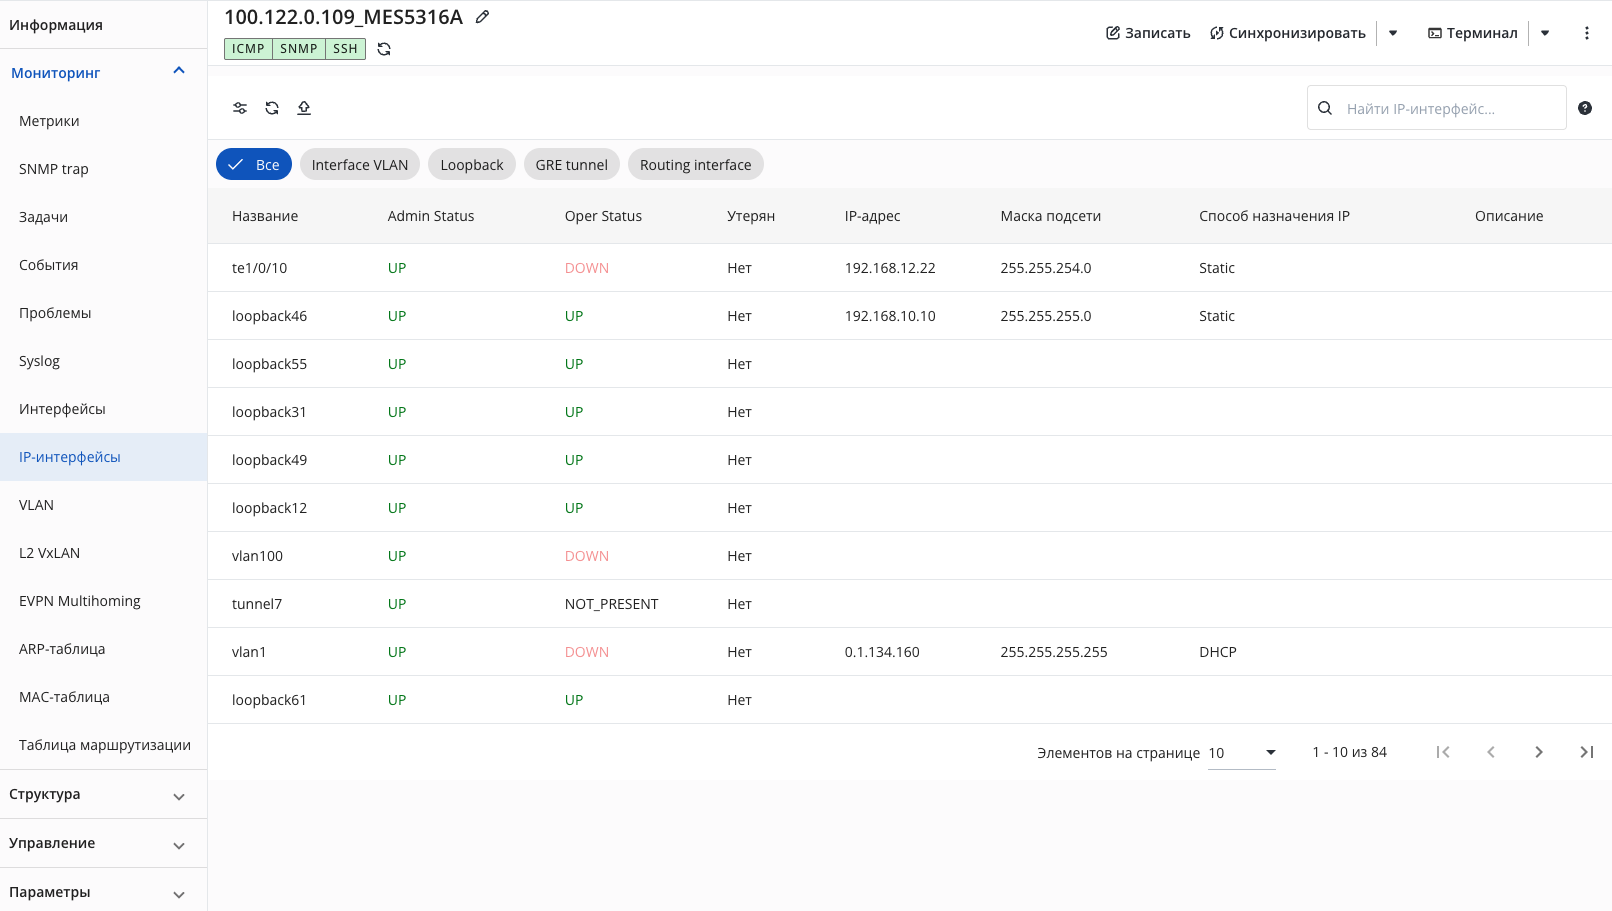The width and height of the screenshot is (1612, 911).
Task: Click the pencil icon to rename device
Action: coord(482,17)
